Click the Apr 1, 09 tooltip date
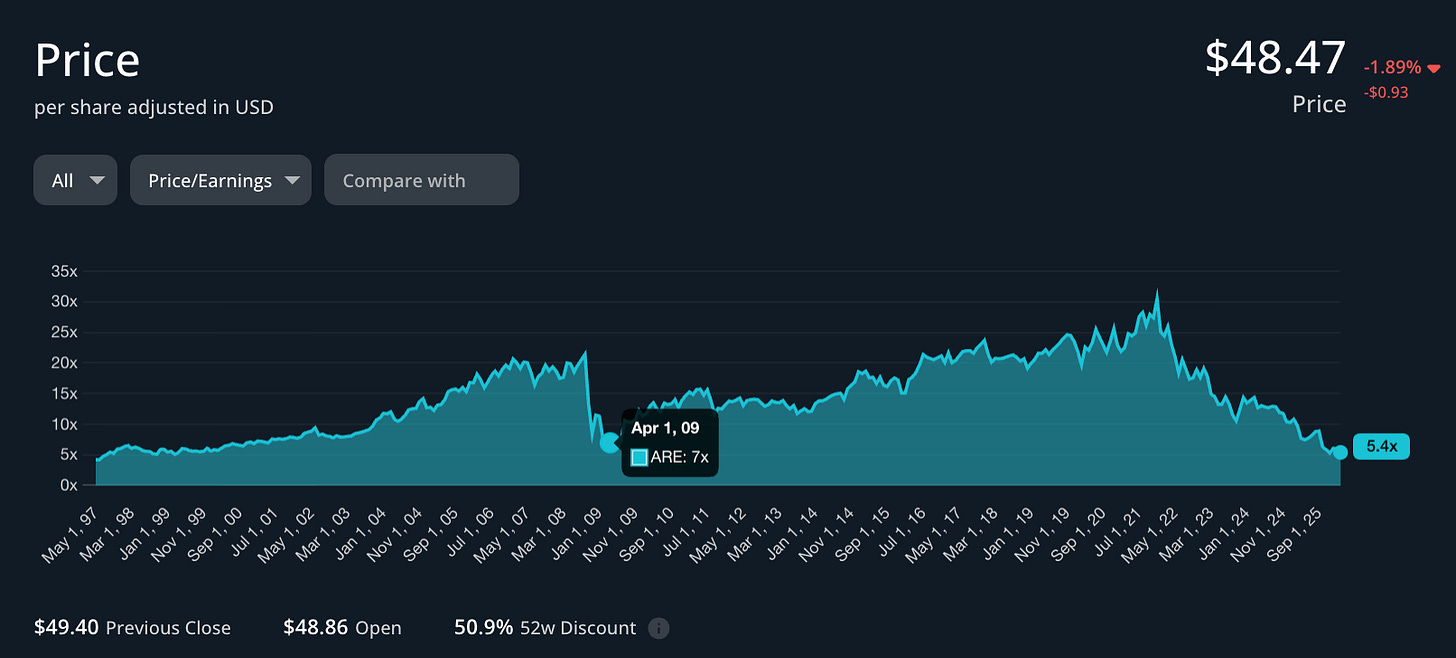The height and width of the screenshot is (658, 1456). pyautogui.click(x=665, y=427)
